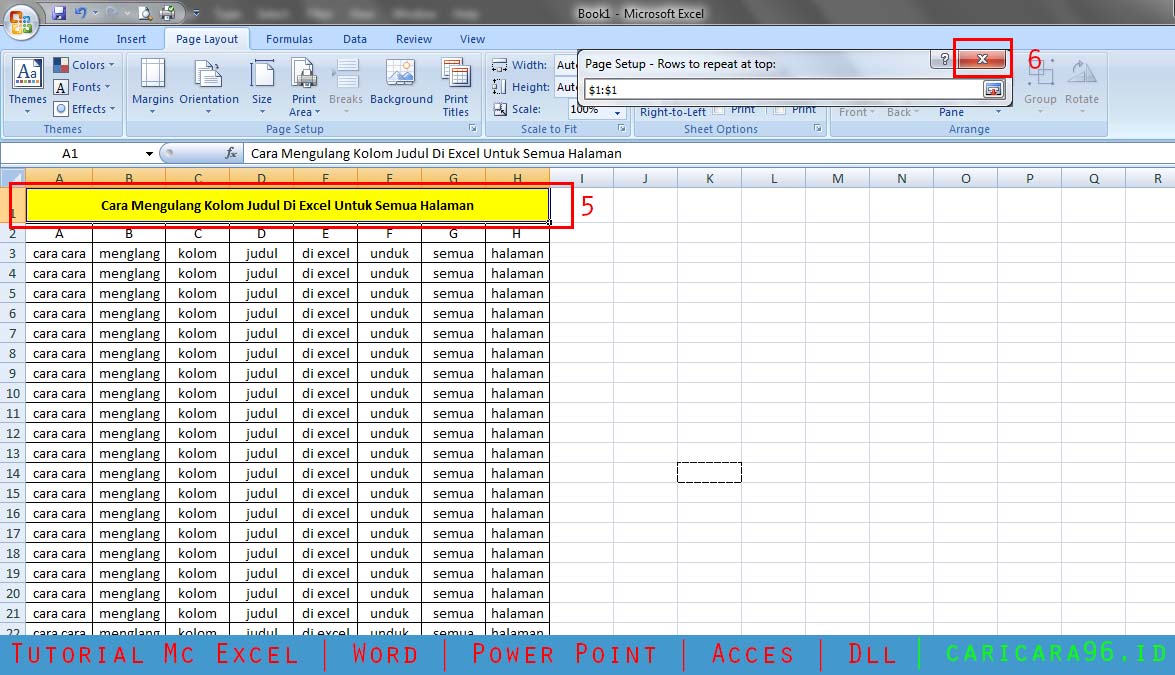1175x675 pixels.
Task: Expand the dialog with the collapse button
Action: [993, 90]
